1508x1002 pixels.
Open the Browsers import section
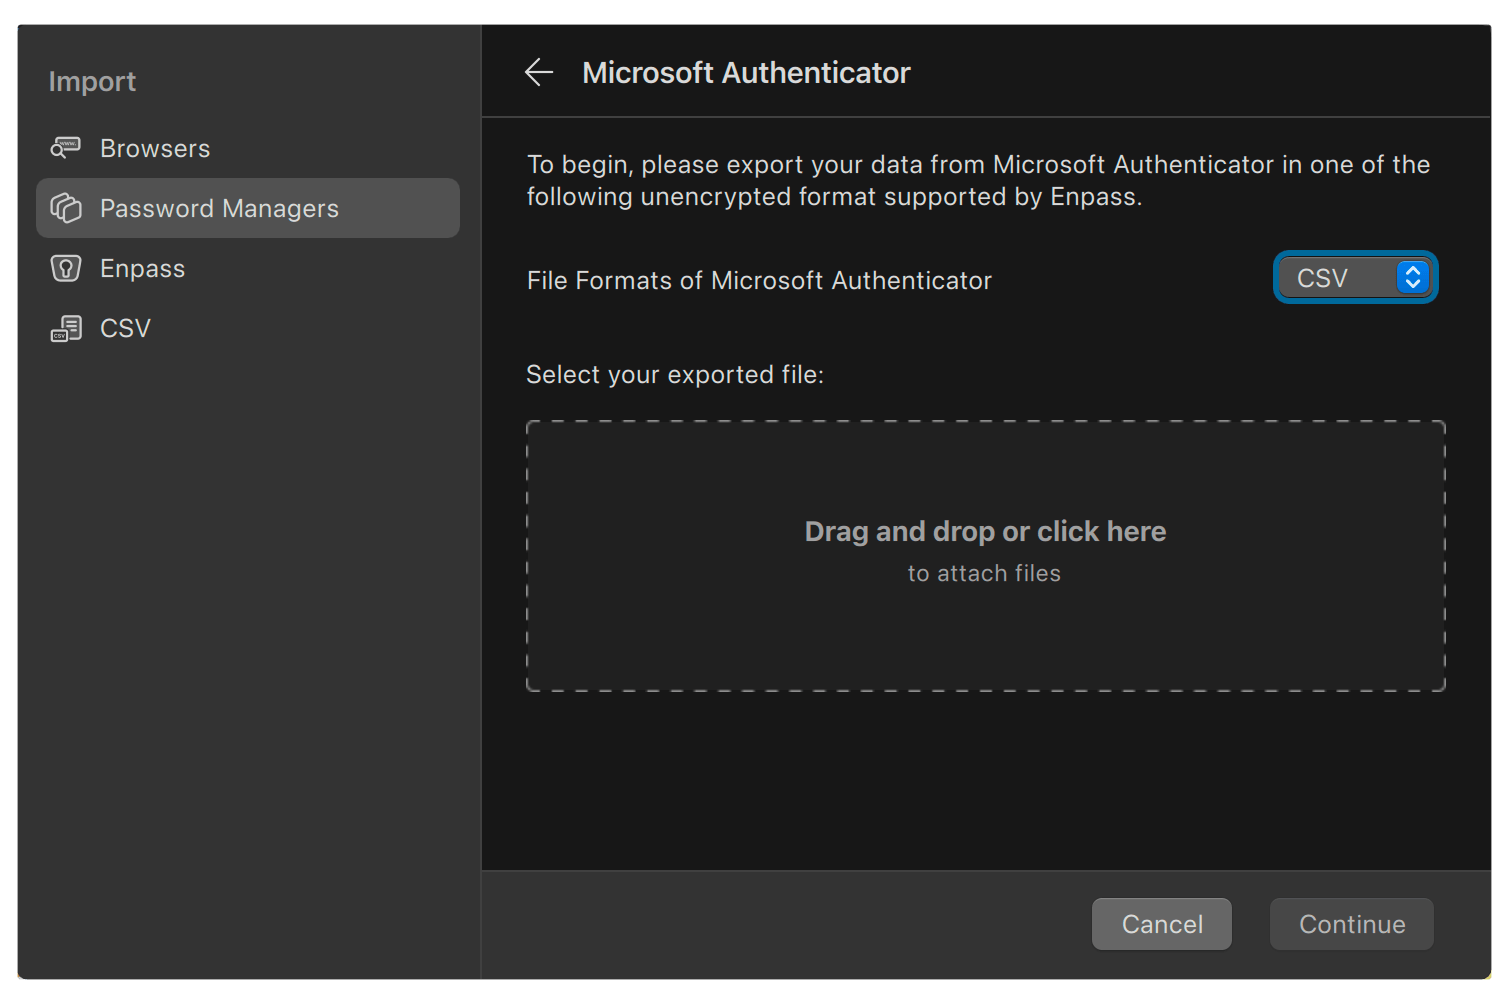coord(248,148)
